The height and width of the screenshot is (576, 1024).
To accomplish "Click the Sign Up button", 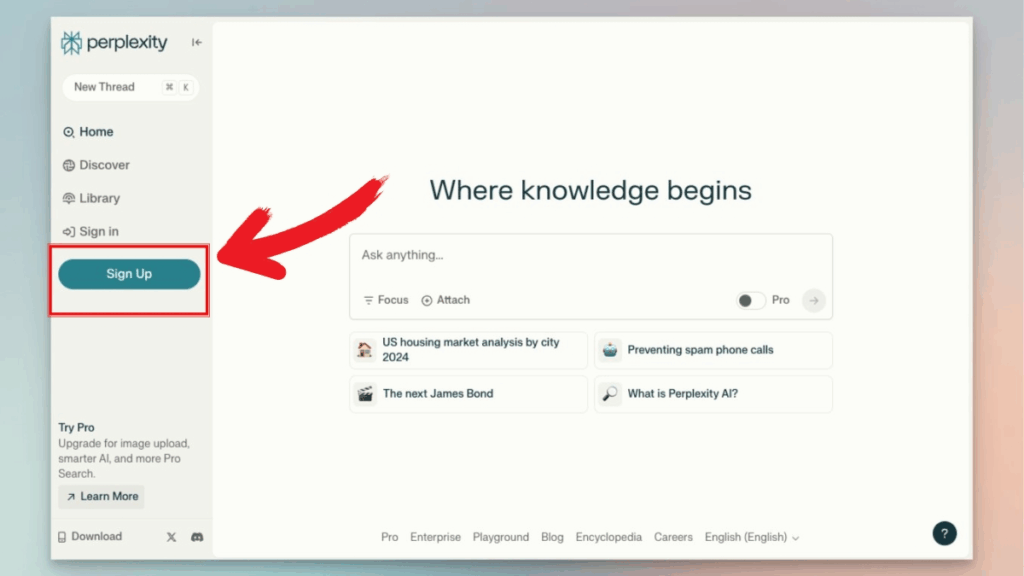I will tap(129, 274).
